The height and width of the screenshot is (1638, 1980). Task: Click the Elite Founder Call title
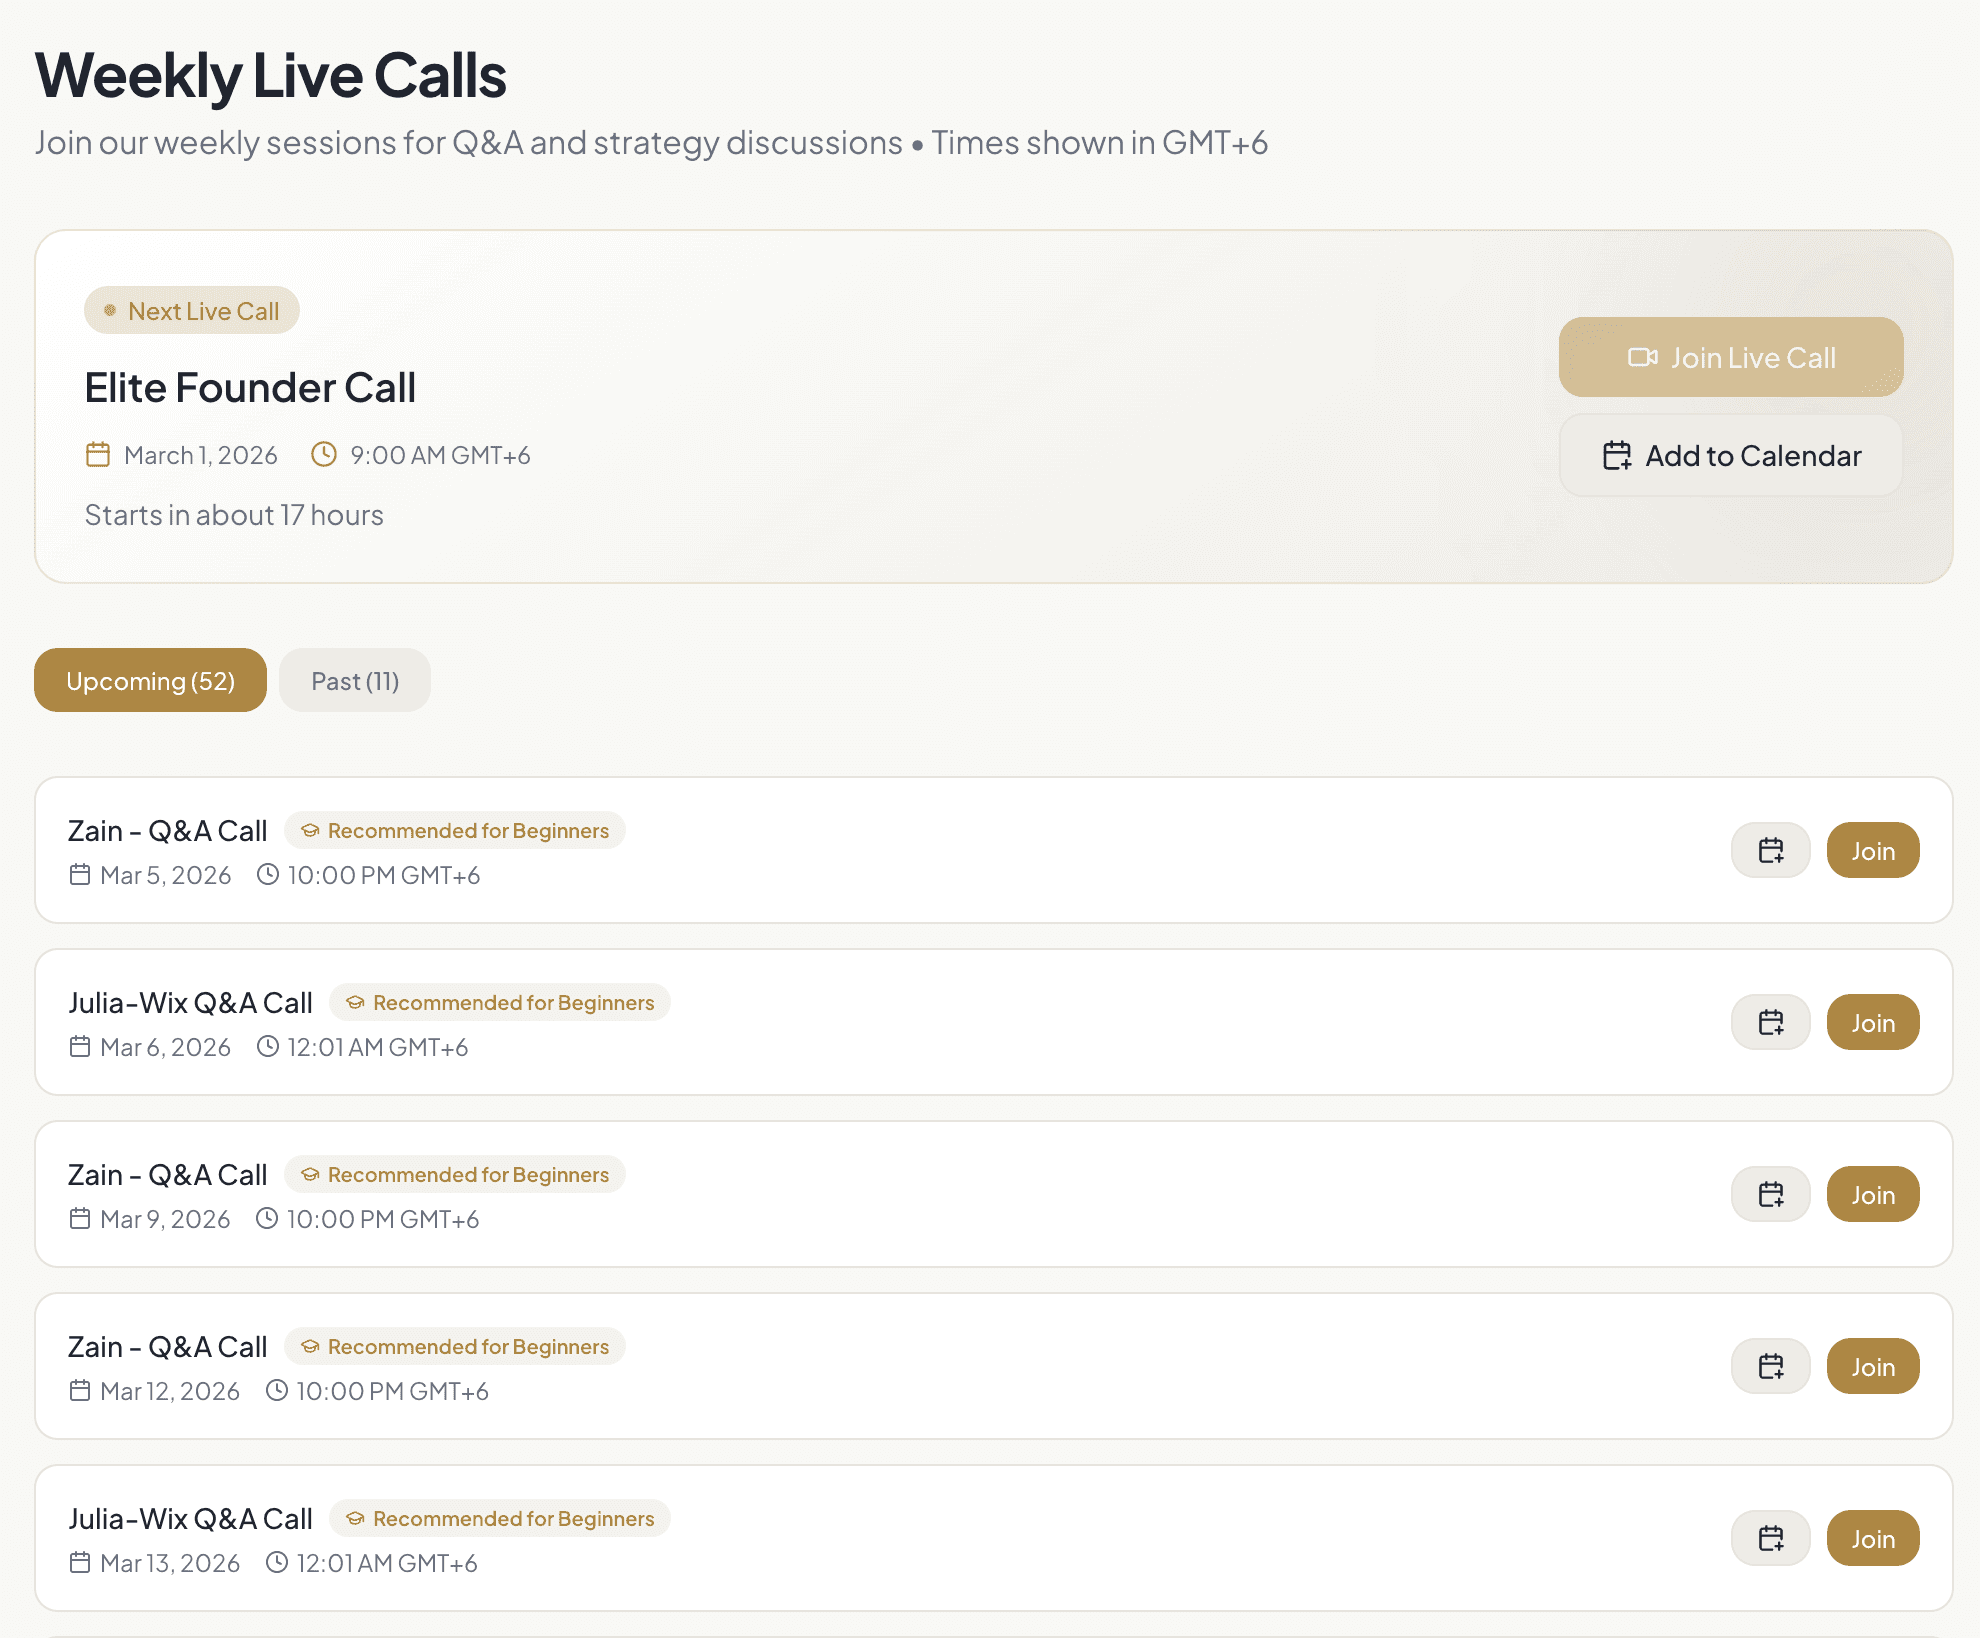(250, 388)
